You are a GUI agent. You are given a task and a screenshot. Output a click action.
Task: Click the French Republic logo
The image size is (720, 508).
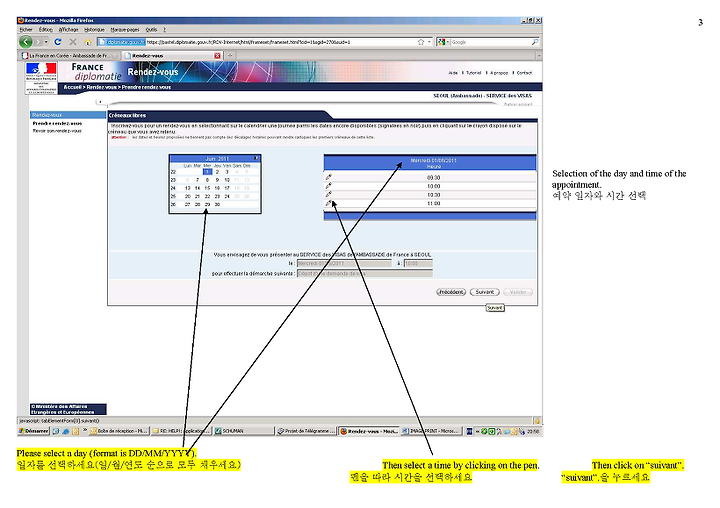(41, 78)
